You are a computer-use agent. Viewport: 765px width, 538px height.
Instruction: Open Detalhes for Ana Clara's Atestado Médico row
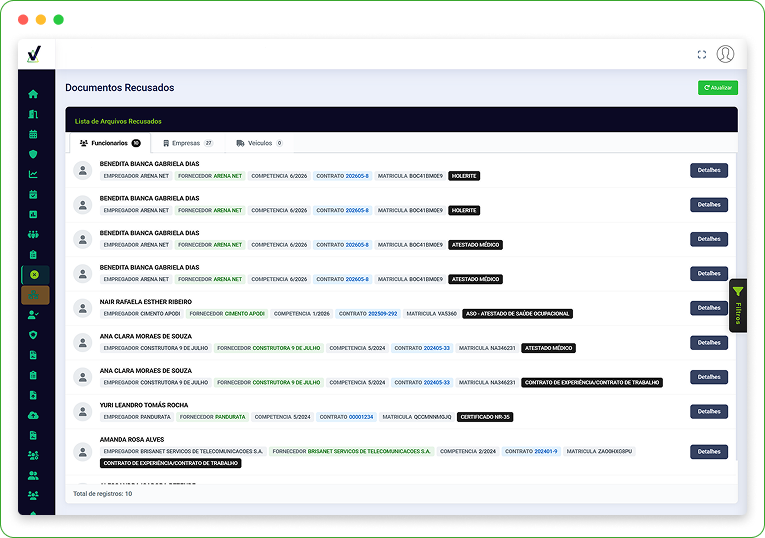[x=709, y=342]
